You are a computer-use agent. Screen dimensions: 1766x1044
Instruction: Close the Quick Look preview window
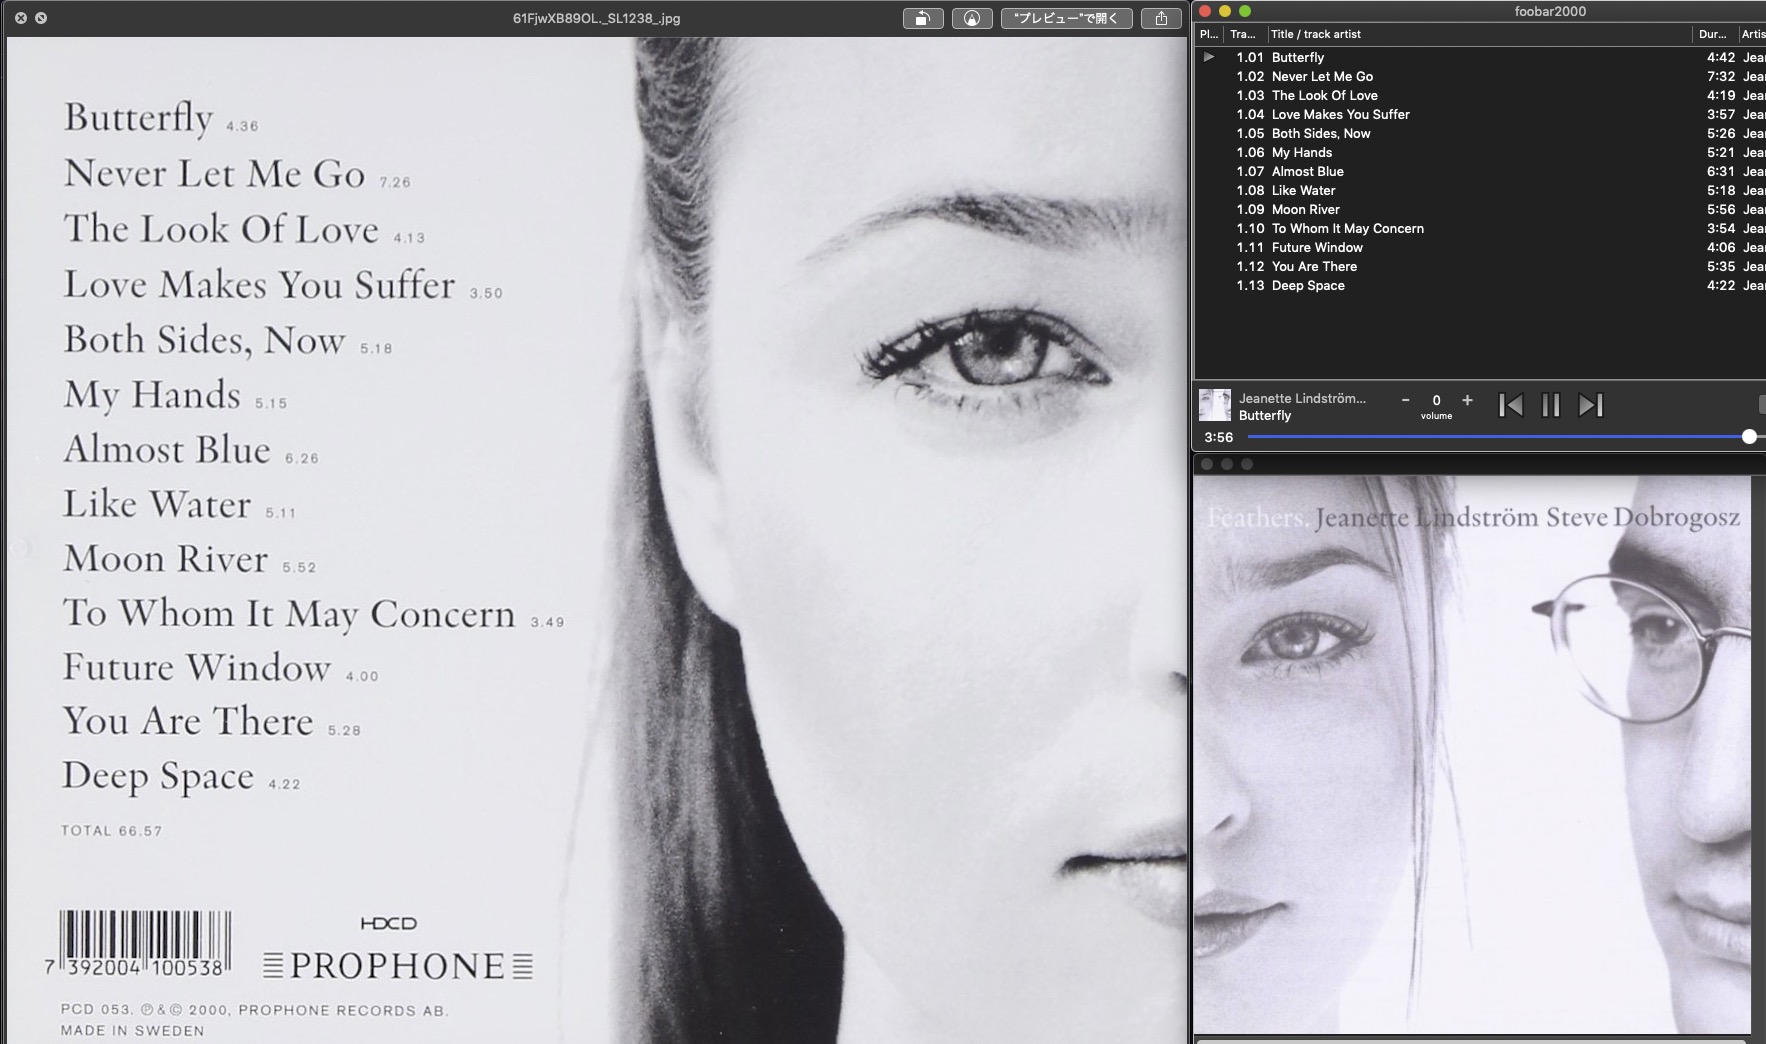20,18
